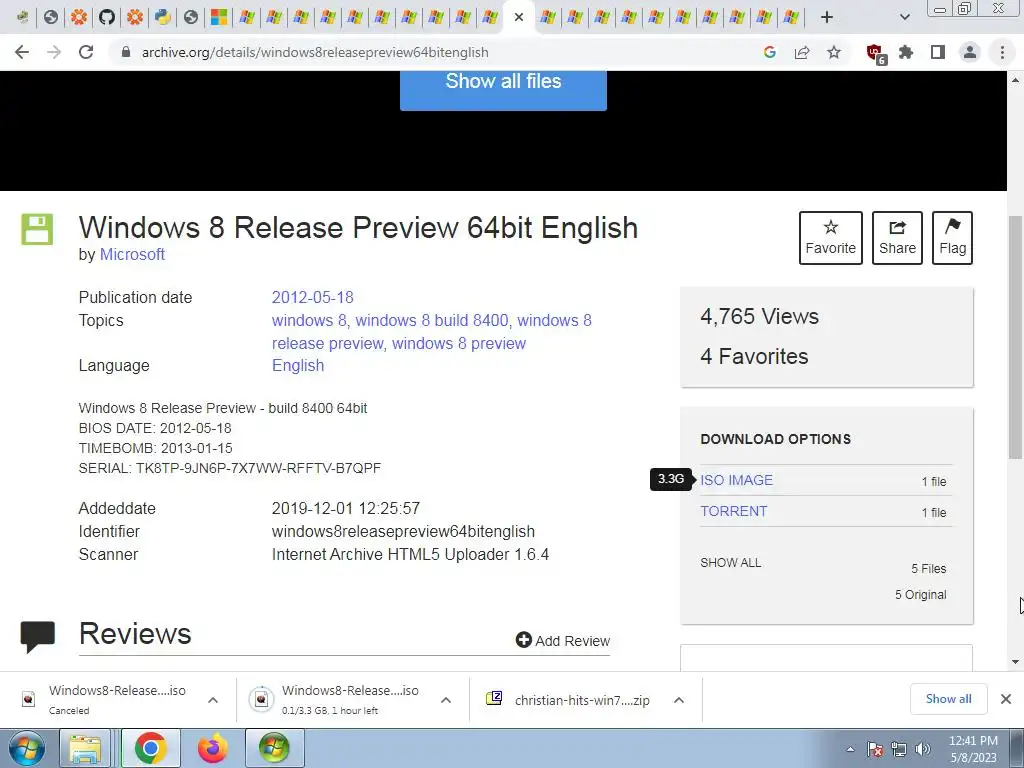Share this archive item

coord(897,238)
